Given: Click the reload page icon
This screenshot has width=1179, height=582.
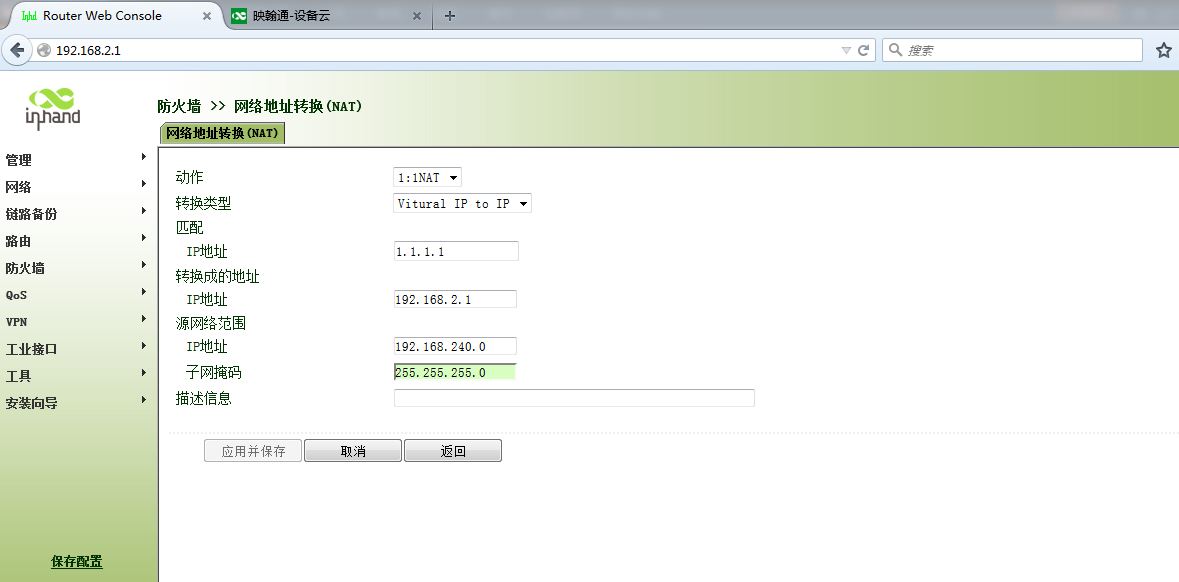Looking at the screenshot, I should (x=864, y=50).
